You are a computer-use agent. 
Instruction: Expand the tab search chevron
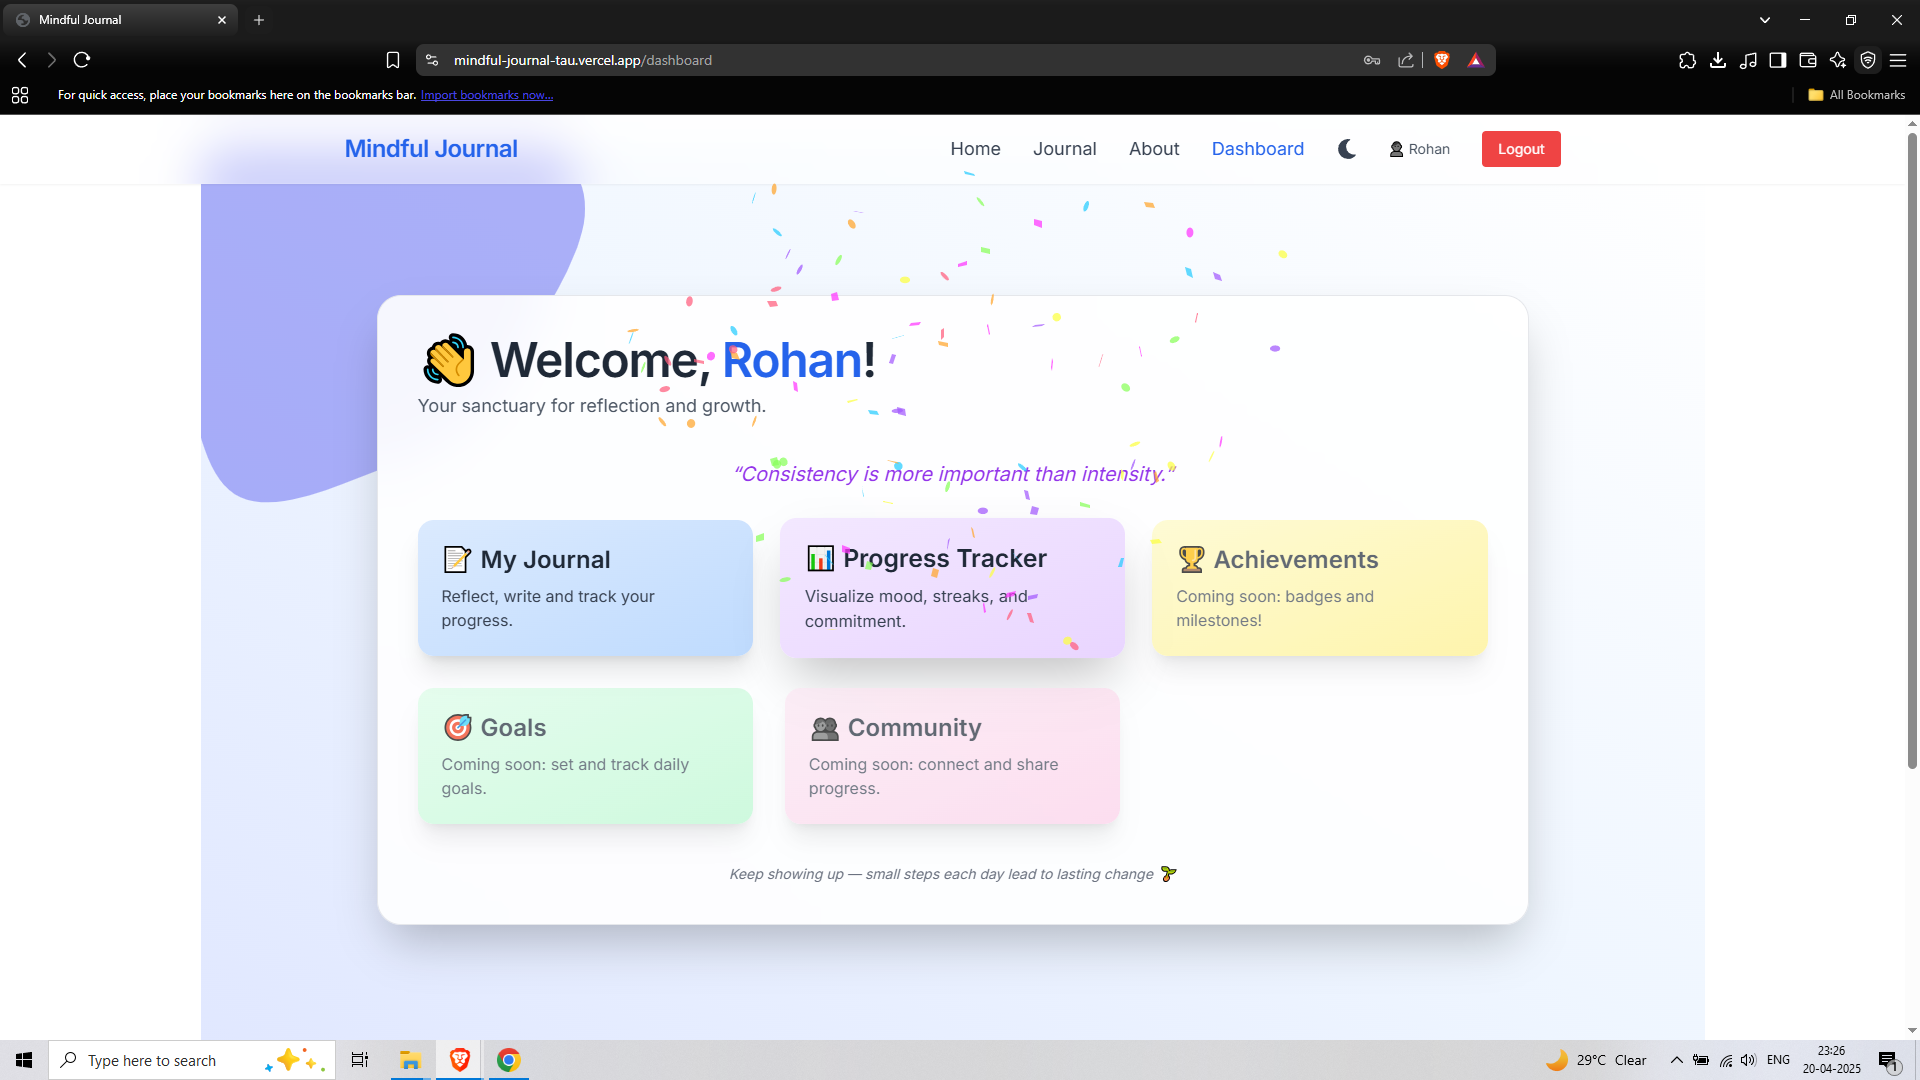point(1765,20)
